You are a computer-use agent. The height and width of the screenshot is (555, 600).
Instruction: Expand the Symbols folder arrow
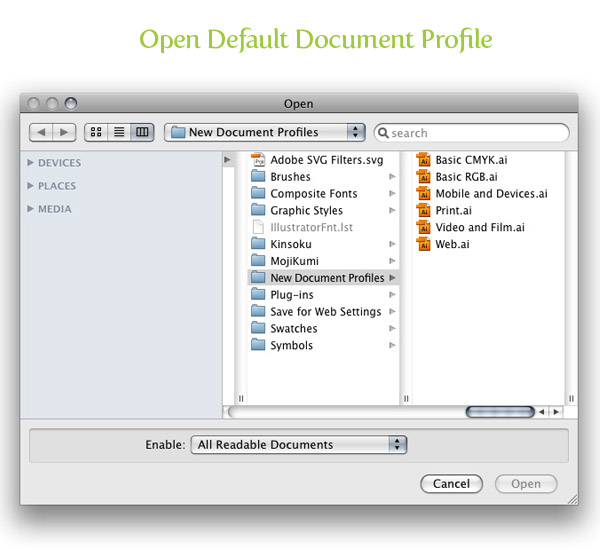click(x=392, y=345)
